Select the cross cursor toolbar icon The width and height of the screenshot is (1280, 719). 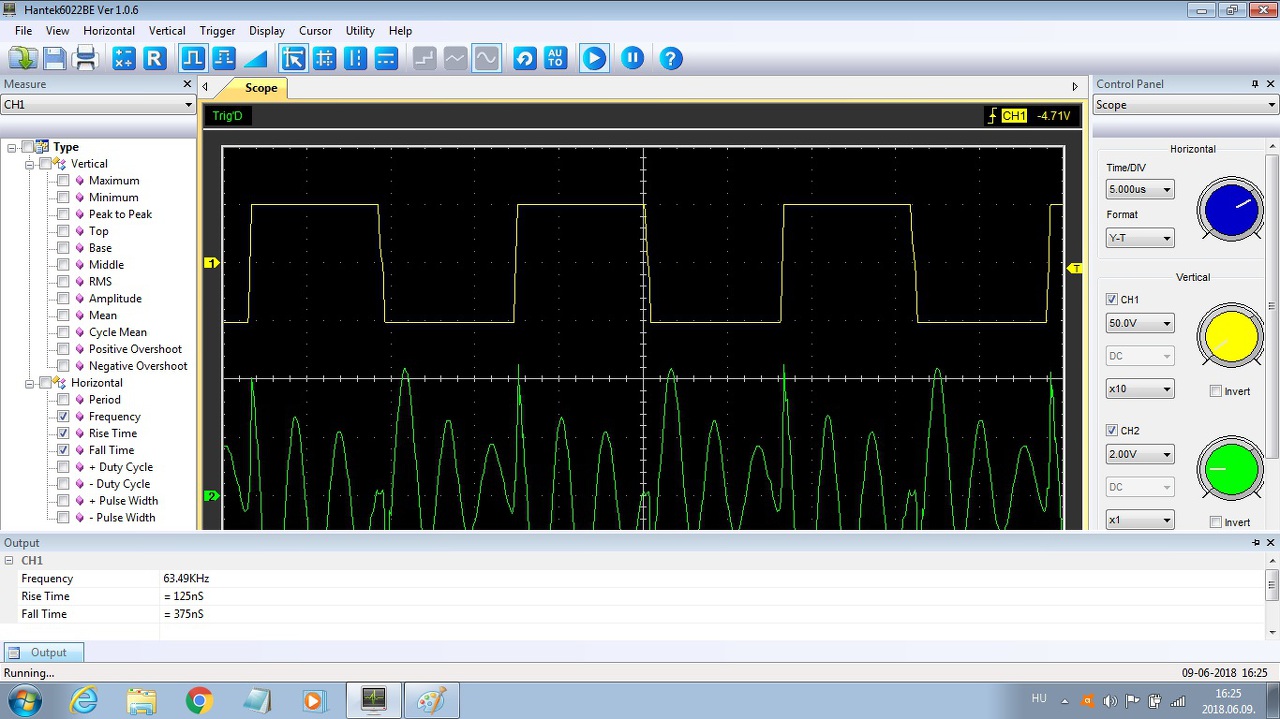coord(325,58)
